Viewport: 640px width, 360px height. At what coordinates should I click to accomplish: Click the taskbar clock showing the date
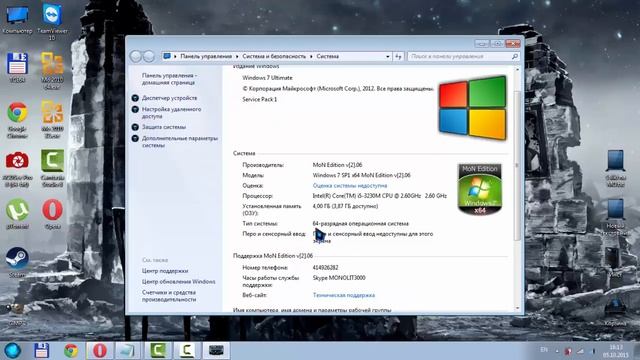tap(616, 351)
